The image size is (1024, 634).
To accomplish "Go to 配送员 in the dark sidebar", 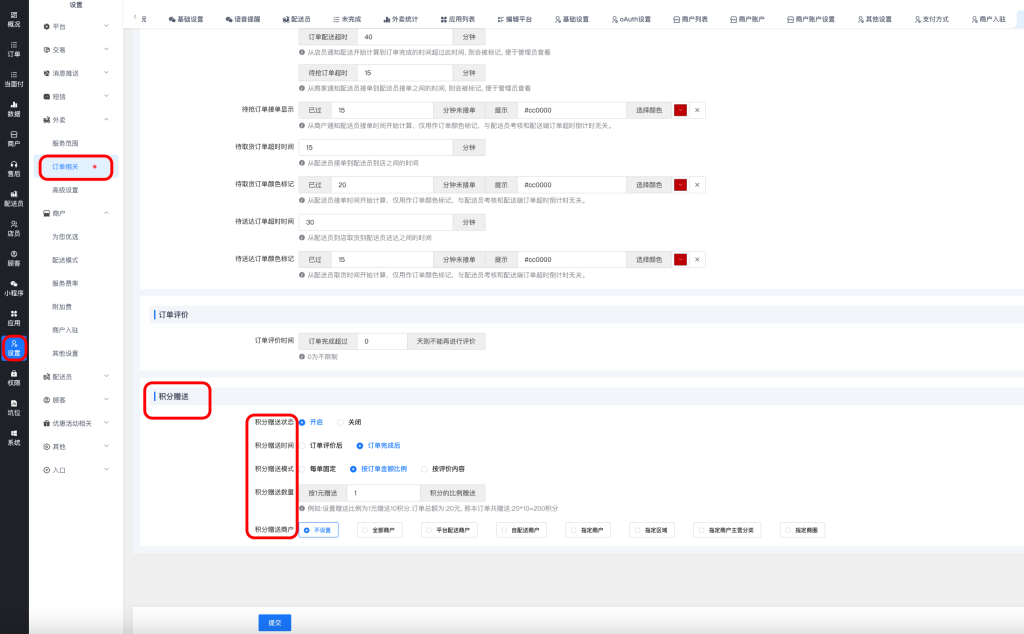I will [14, 198].
